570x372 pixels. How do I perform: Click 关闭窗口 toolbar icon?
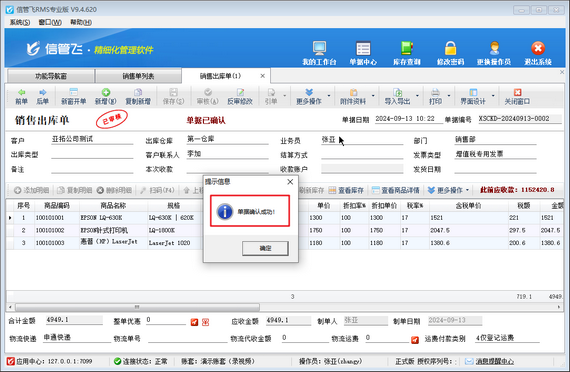[517, 92]
